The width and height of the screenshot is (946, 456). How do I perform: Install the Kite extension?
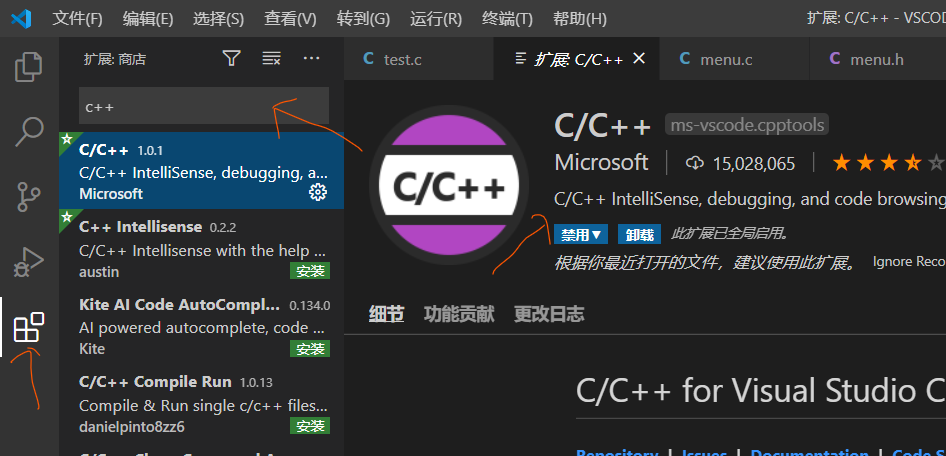pos(310,349)
